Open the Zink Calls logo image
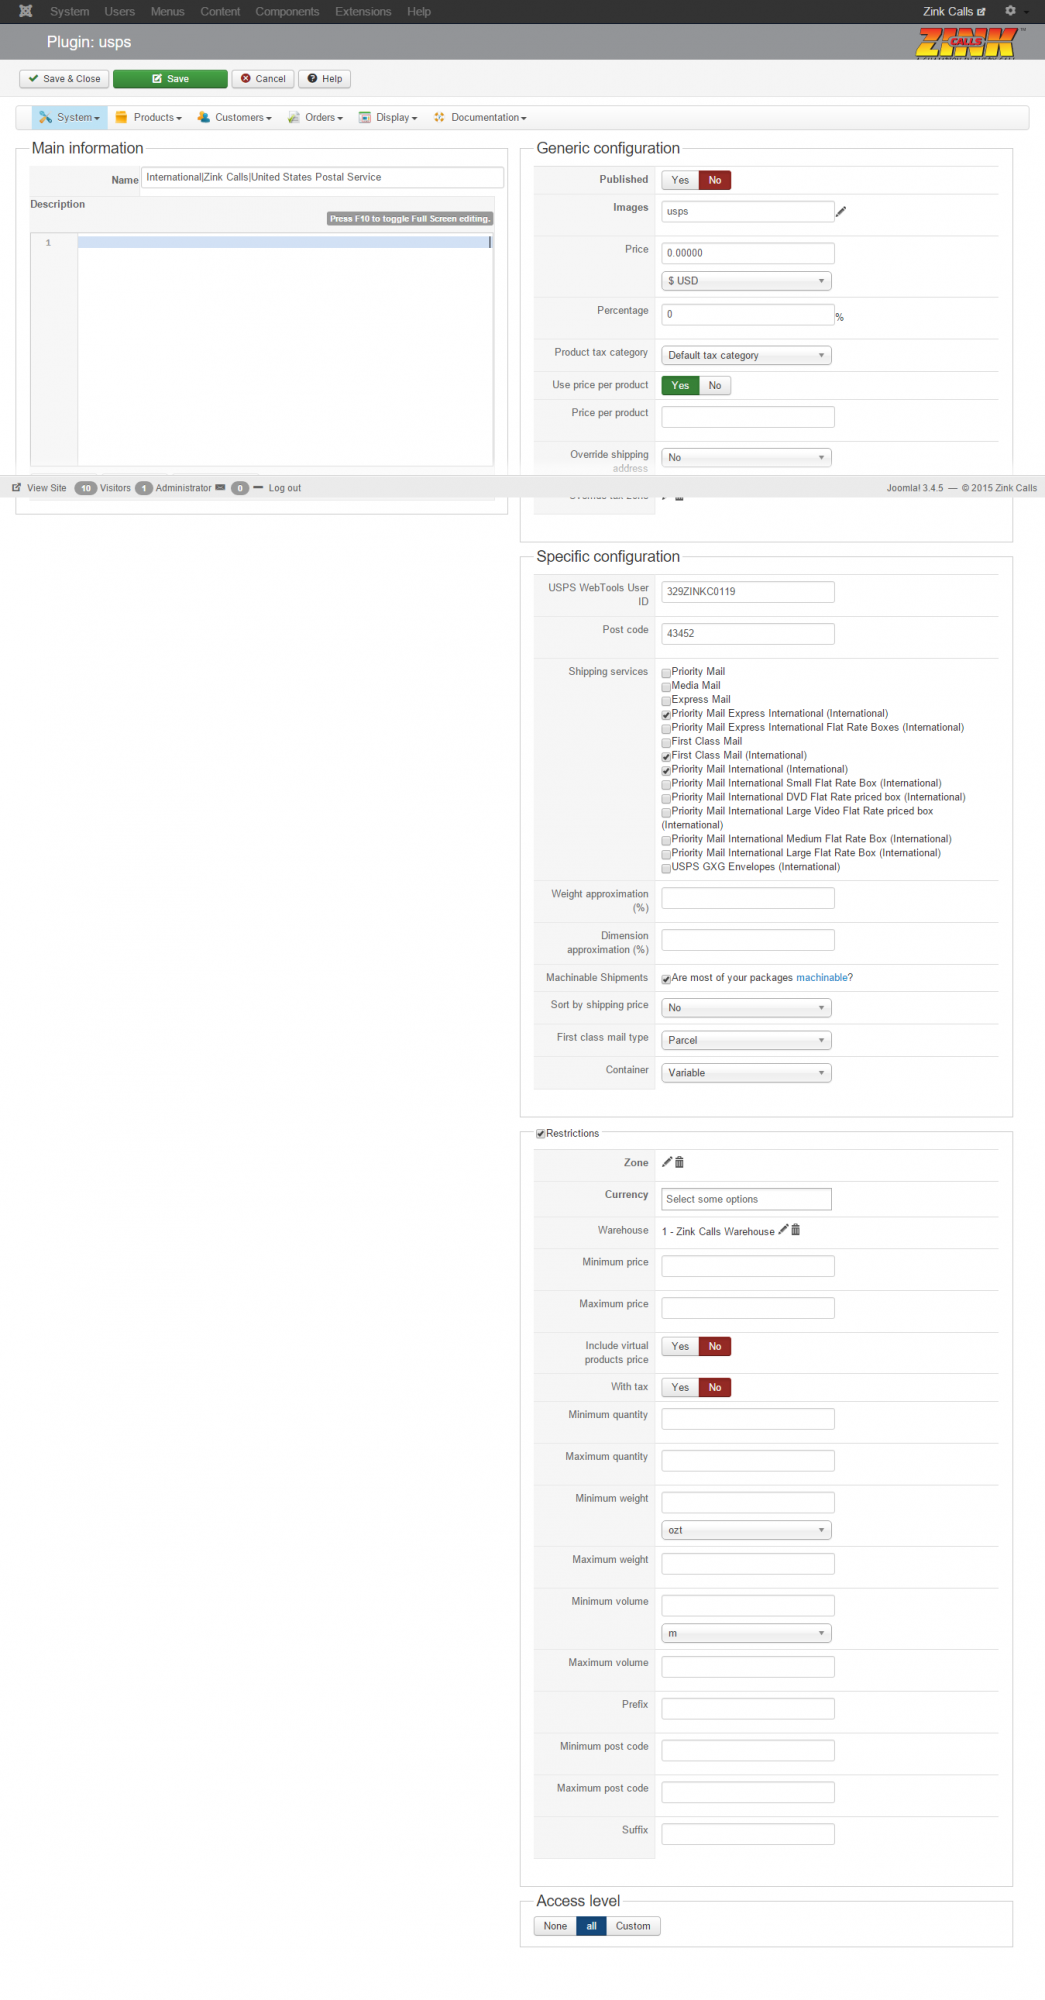 click(966, 43)
